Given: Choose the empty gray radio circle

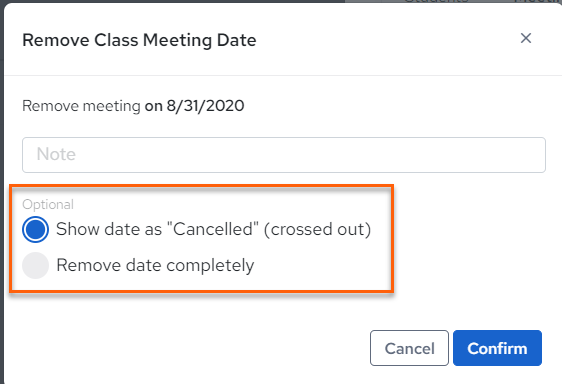Looking at the screenshot, I should [35, 265].
